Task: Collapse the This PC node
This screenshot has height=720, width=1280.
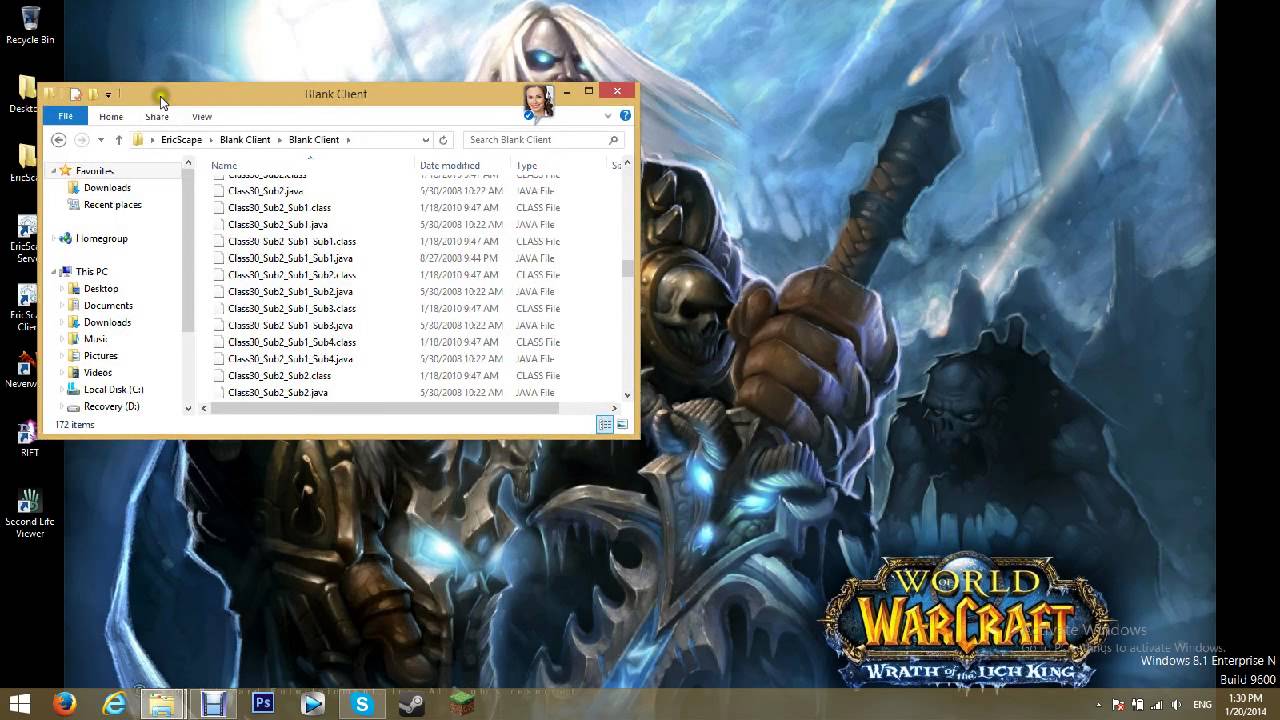Action: 54,272
